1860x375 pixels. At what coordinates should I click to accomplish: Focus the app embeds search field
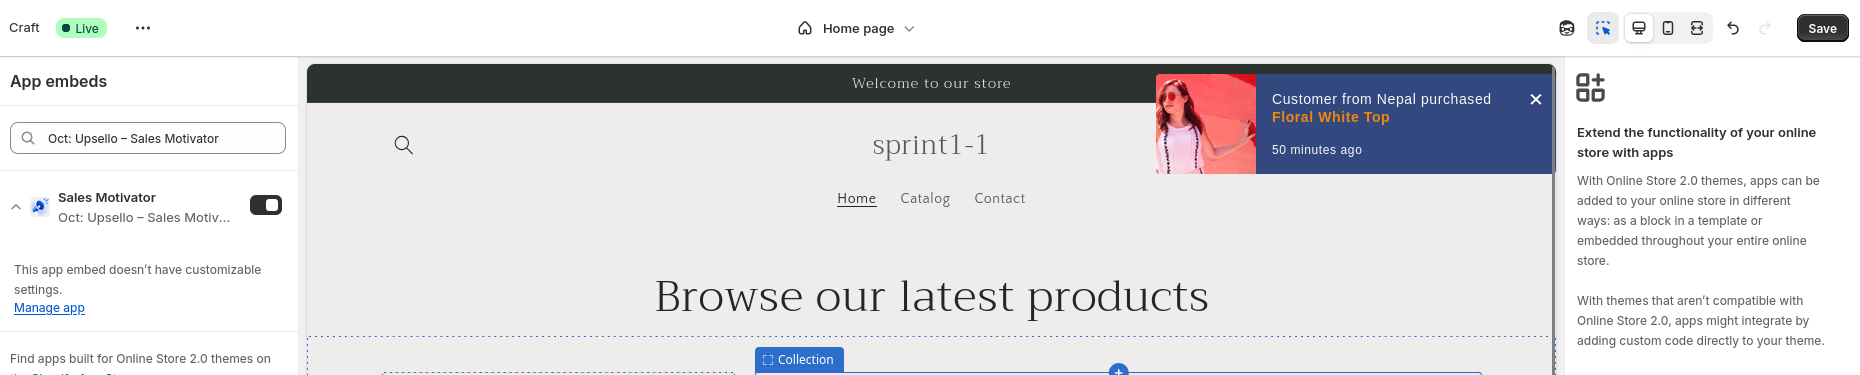click(x=148, y=138)
